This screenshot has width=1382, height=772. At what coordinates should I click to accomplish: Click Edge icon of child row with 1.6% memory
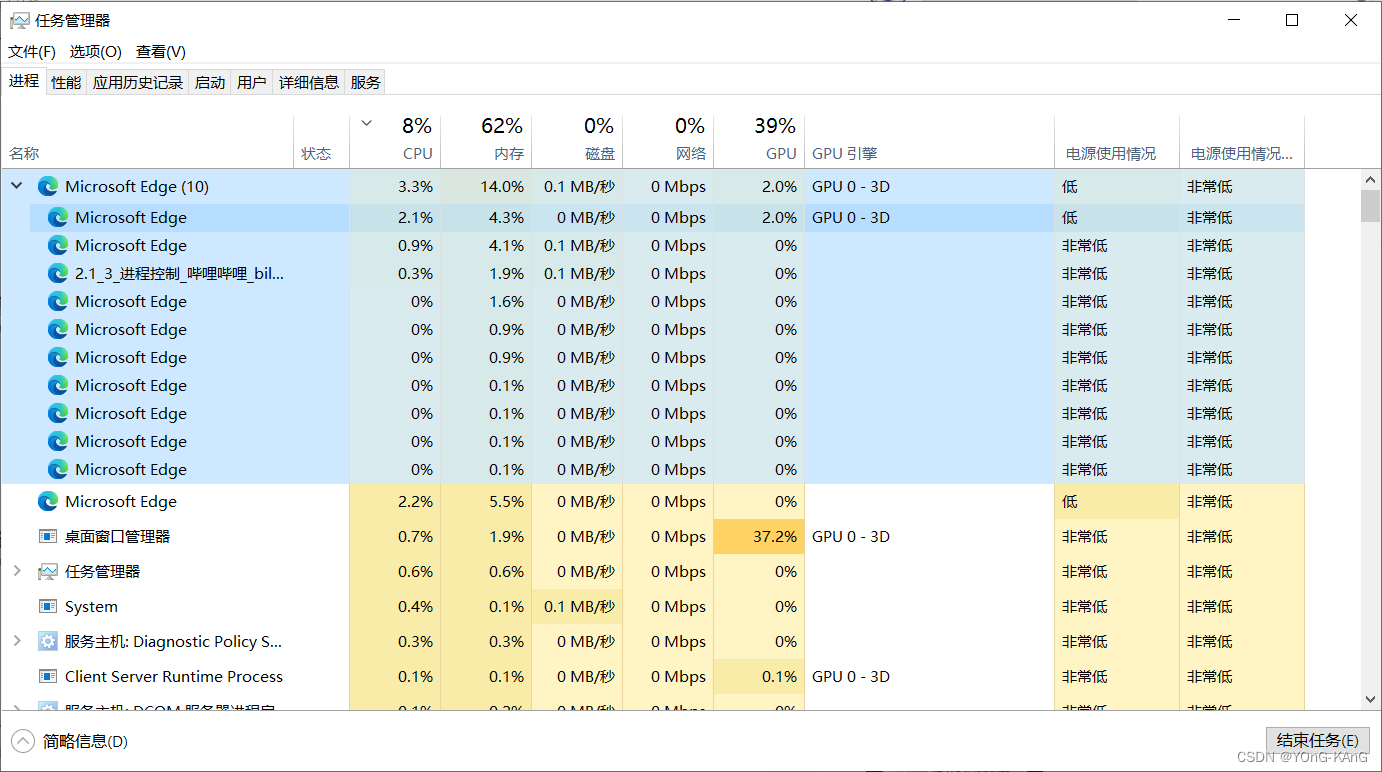coord(58,301)
